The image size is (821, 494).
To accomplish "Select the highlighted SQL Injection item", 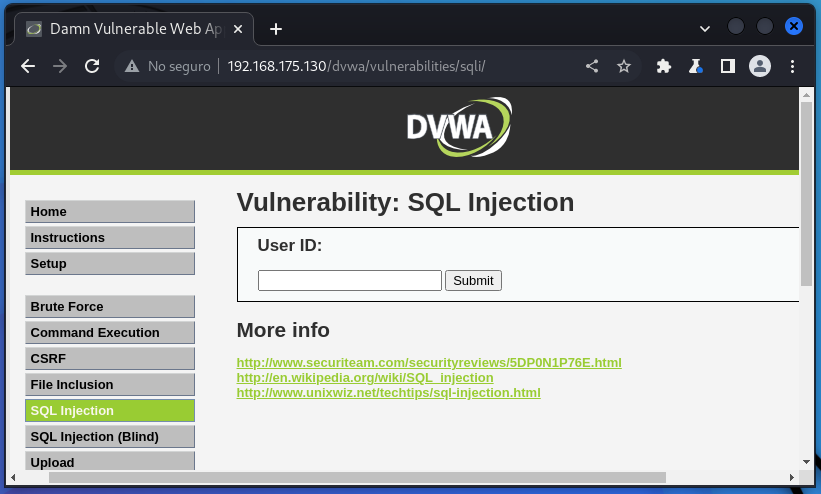I will pos(110,411).
